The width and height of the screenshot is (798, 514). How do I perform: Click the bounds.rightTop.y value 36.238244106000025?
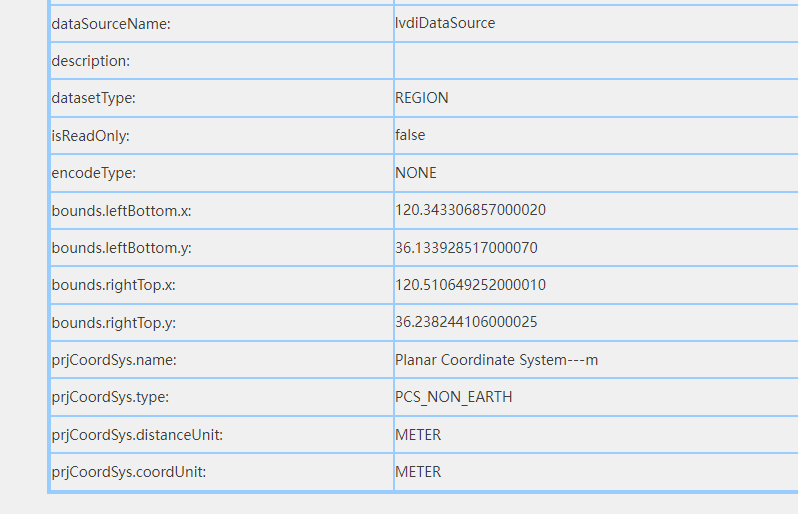coord(466,322)
